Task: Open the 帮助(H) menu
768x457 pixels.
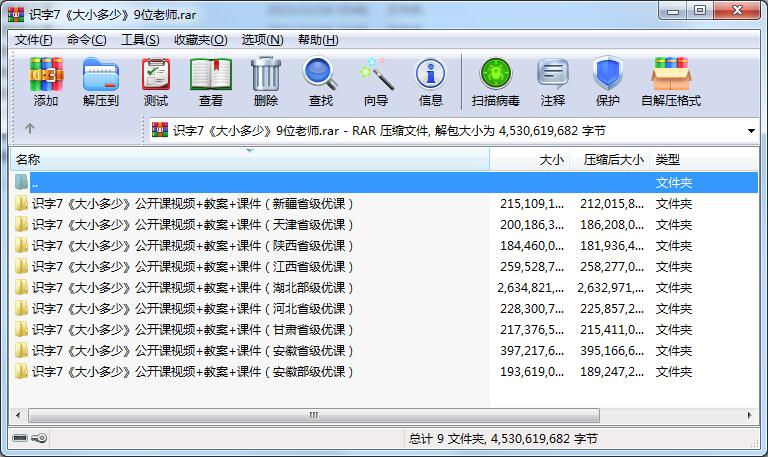Action: [x=318, y=40]
